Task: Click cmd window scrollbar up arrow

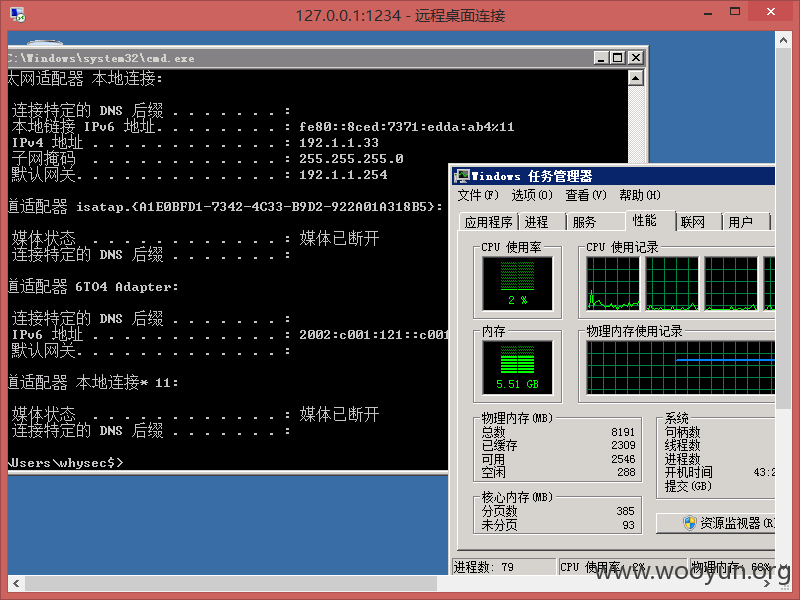Action: tap(636, 78)
